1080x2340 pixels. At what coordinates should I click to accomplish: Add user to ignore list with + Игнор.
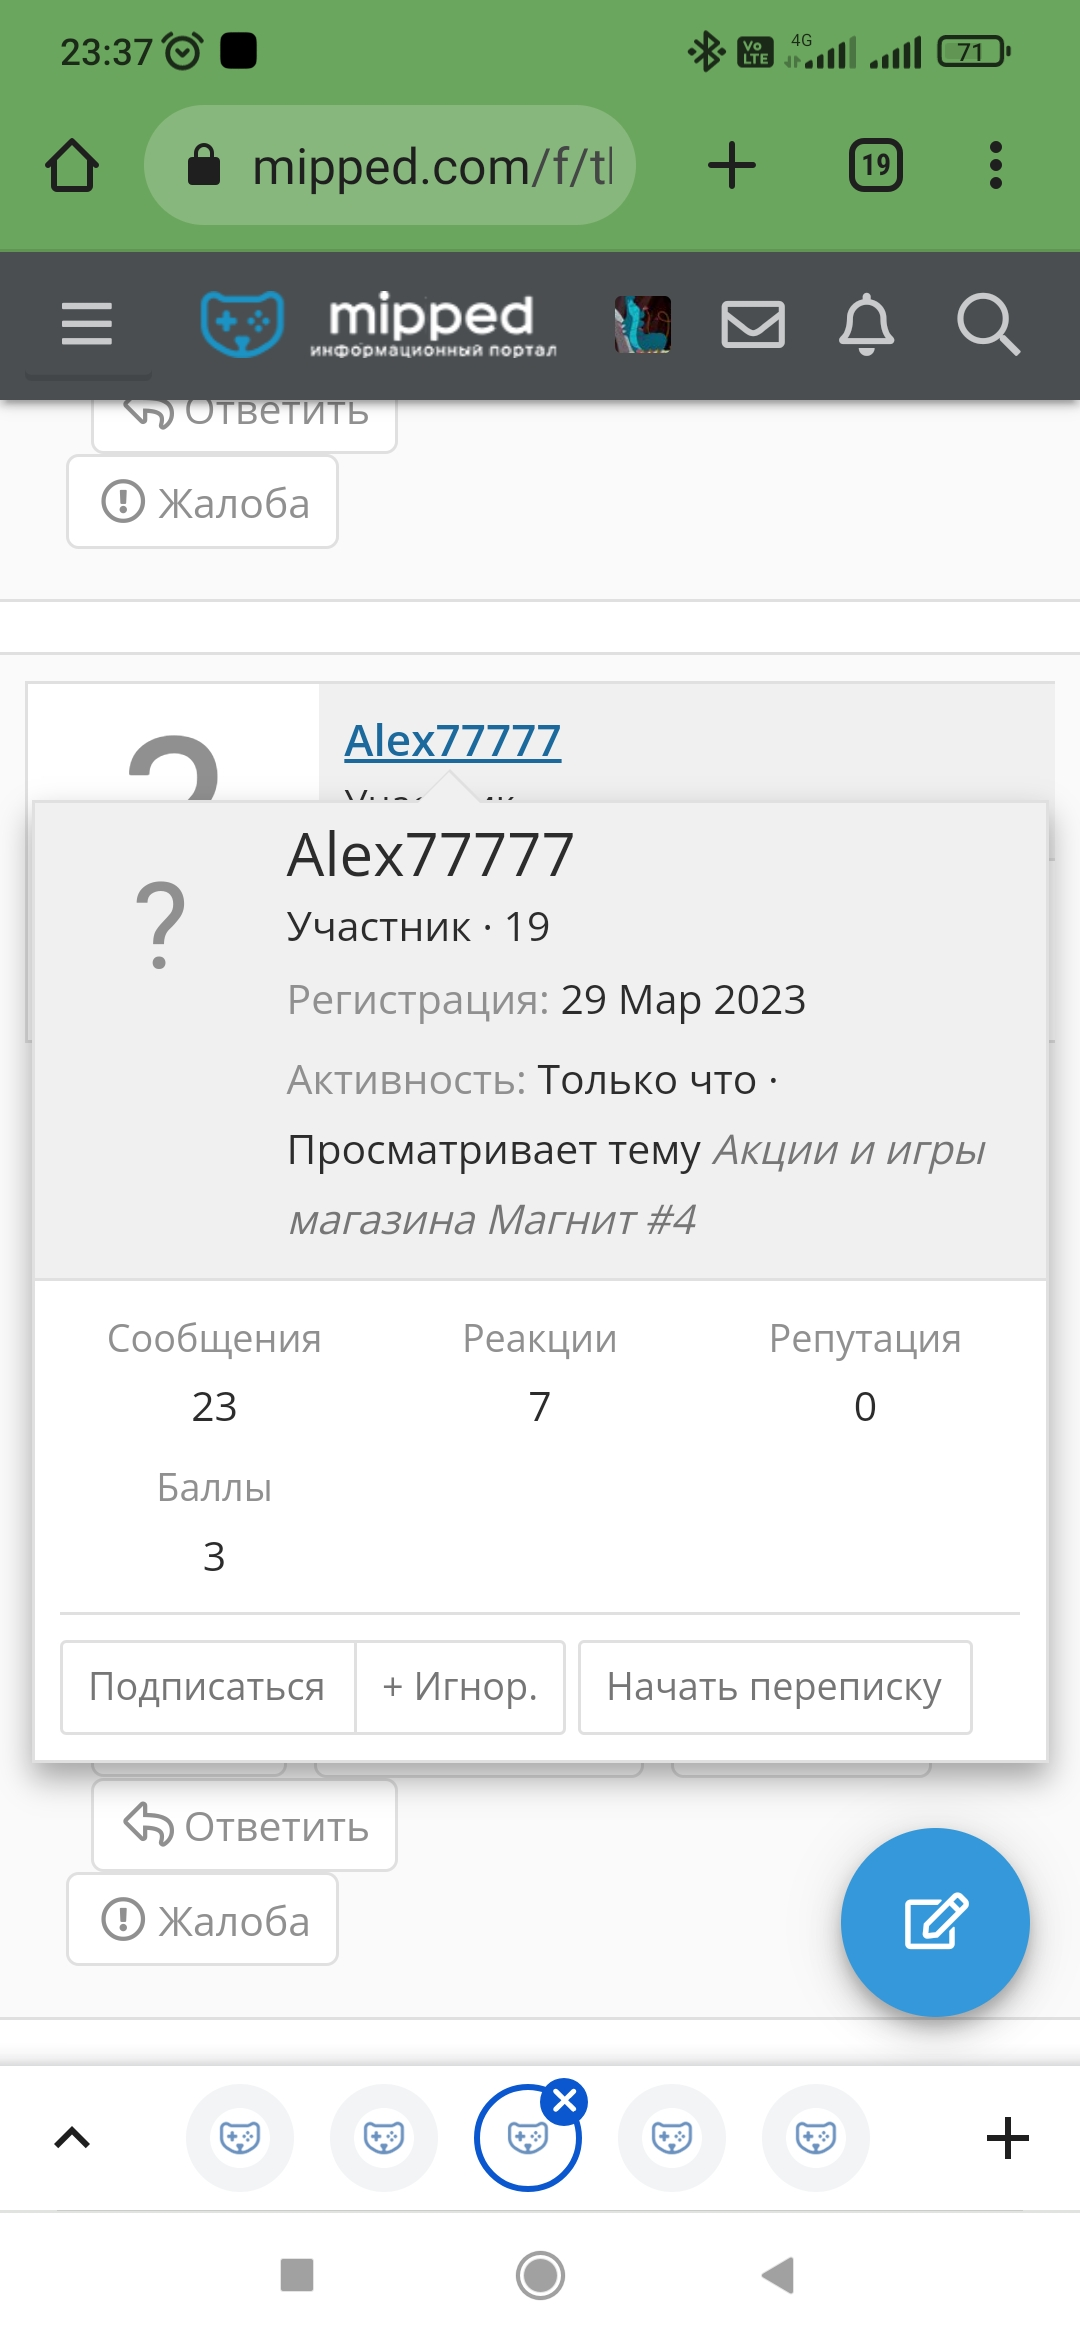pyautogui.click(x=460, y=1687)
